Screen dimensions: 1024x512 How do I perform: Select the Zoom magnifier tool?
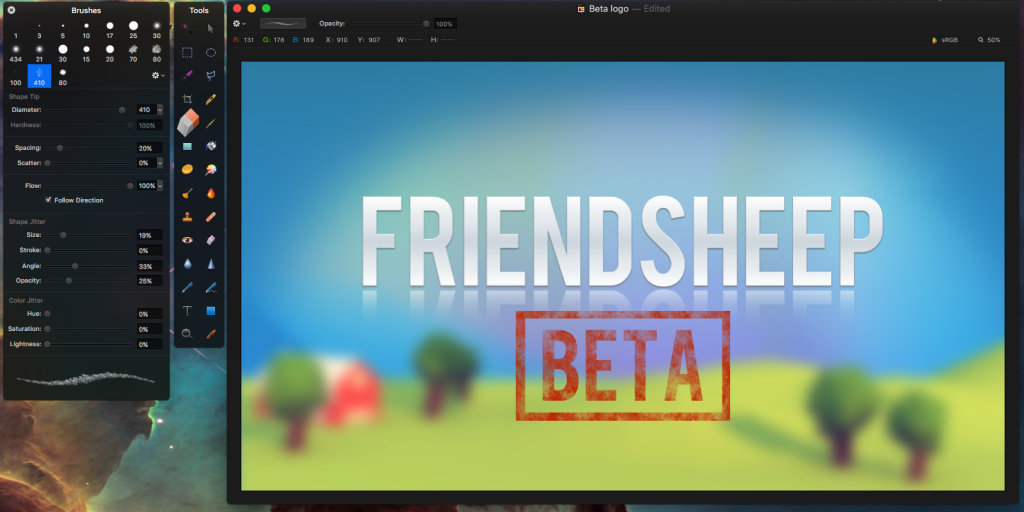tap(187, 334)
